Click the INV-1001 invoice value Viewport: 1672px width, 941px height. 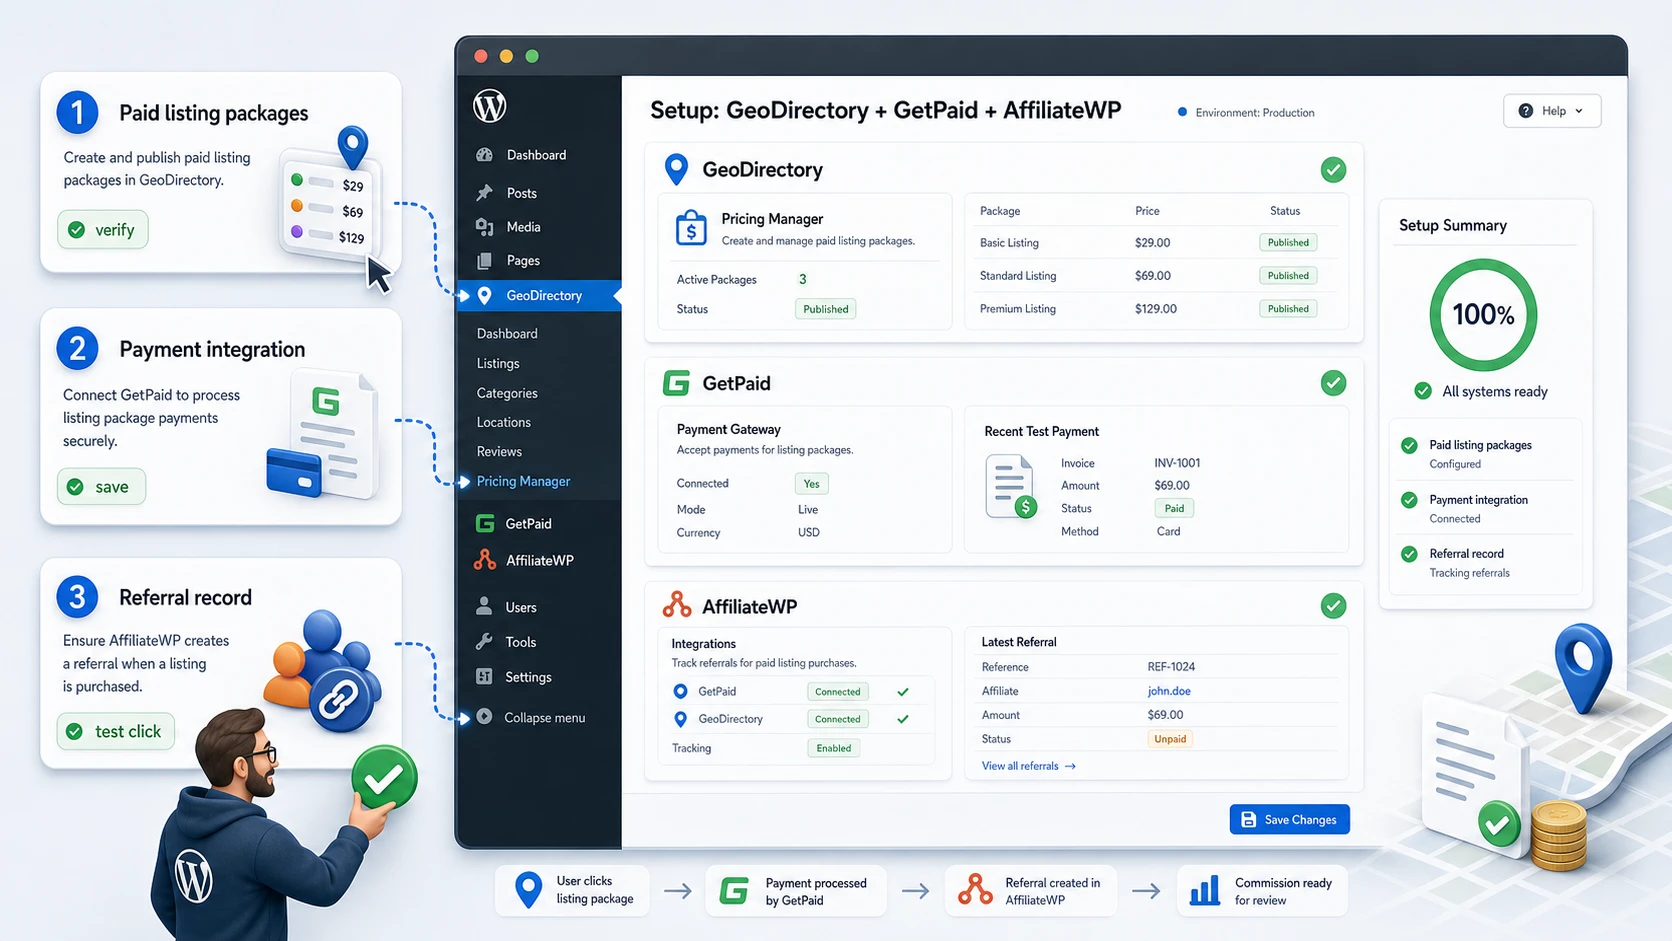(1177, 463)
